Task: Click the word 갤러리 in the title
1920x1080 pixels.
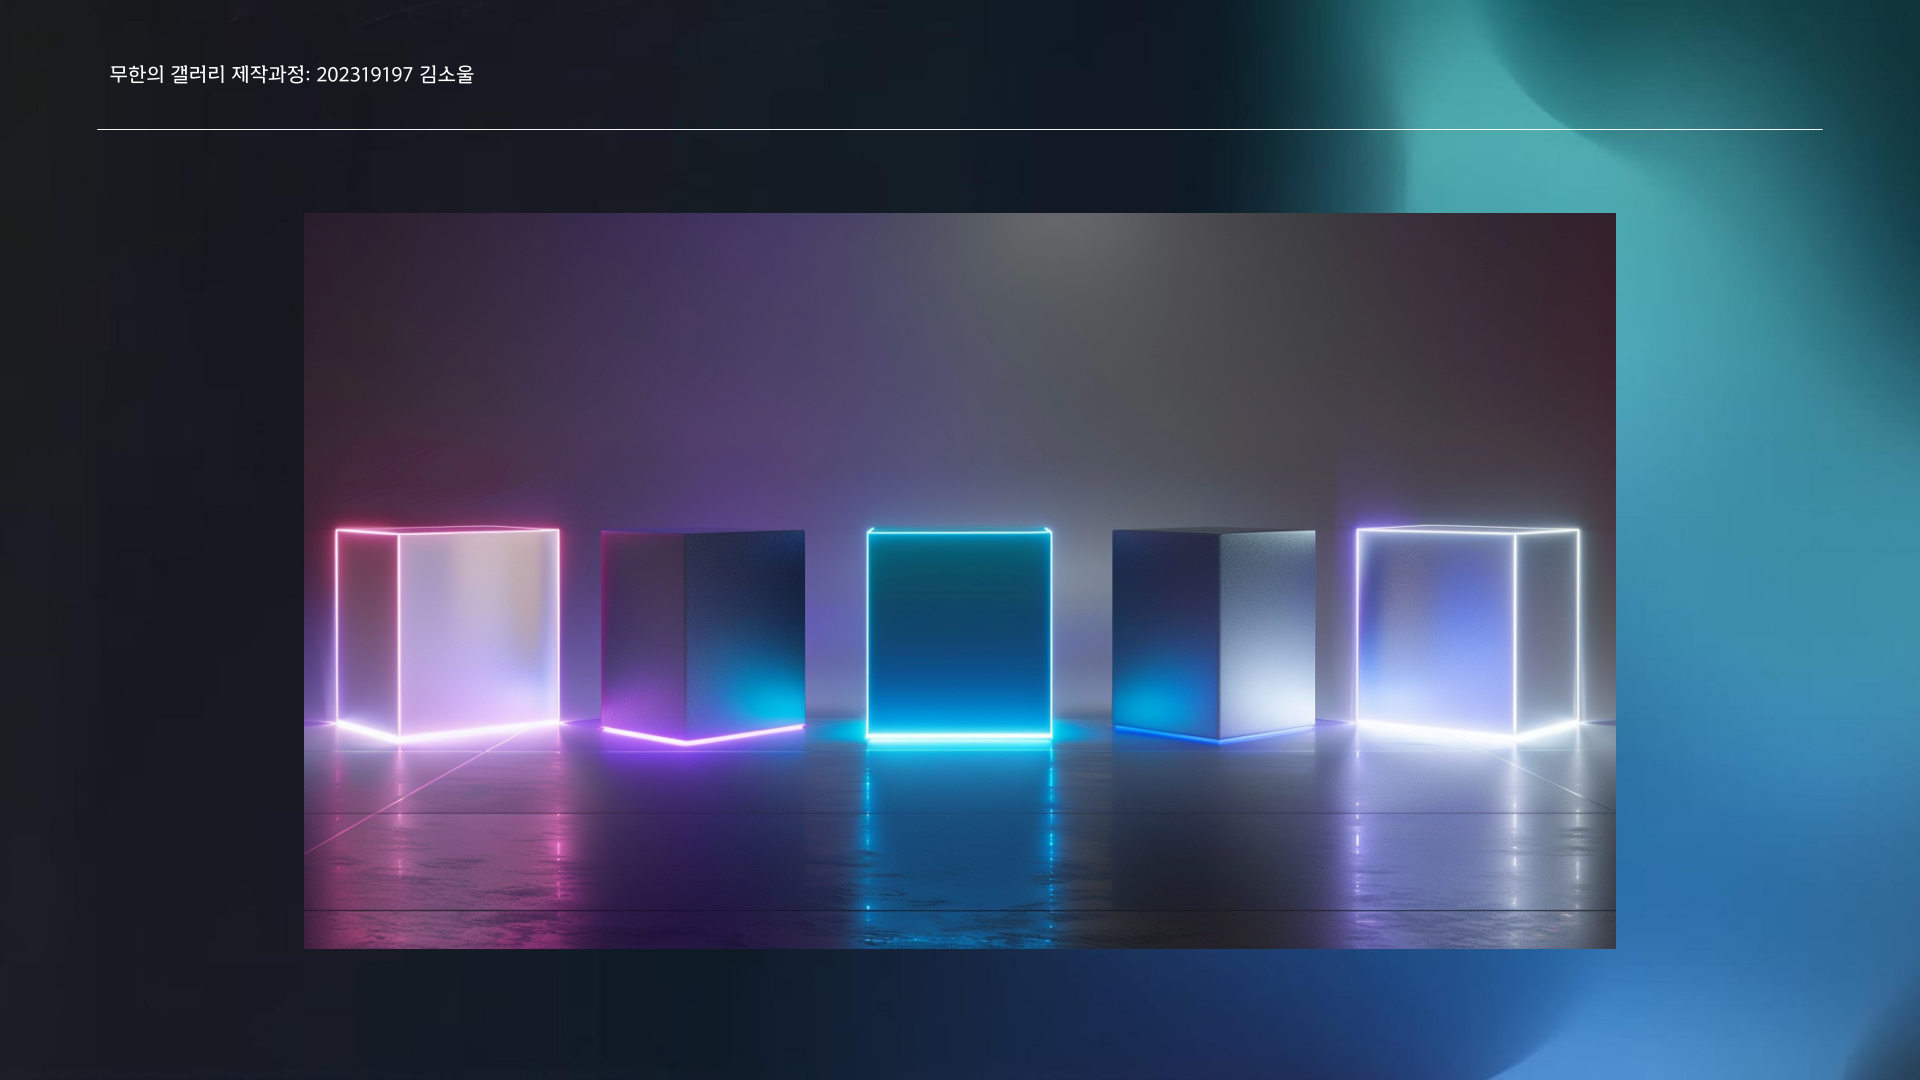Action: point(198,75)
